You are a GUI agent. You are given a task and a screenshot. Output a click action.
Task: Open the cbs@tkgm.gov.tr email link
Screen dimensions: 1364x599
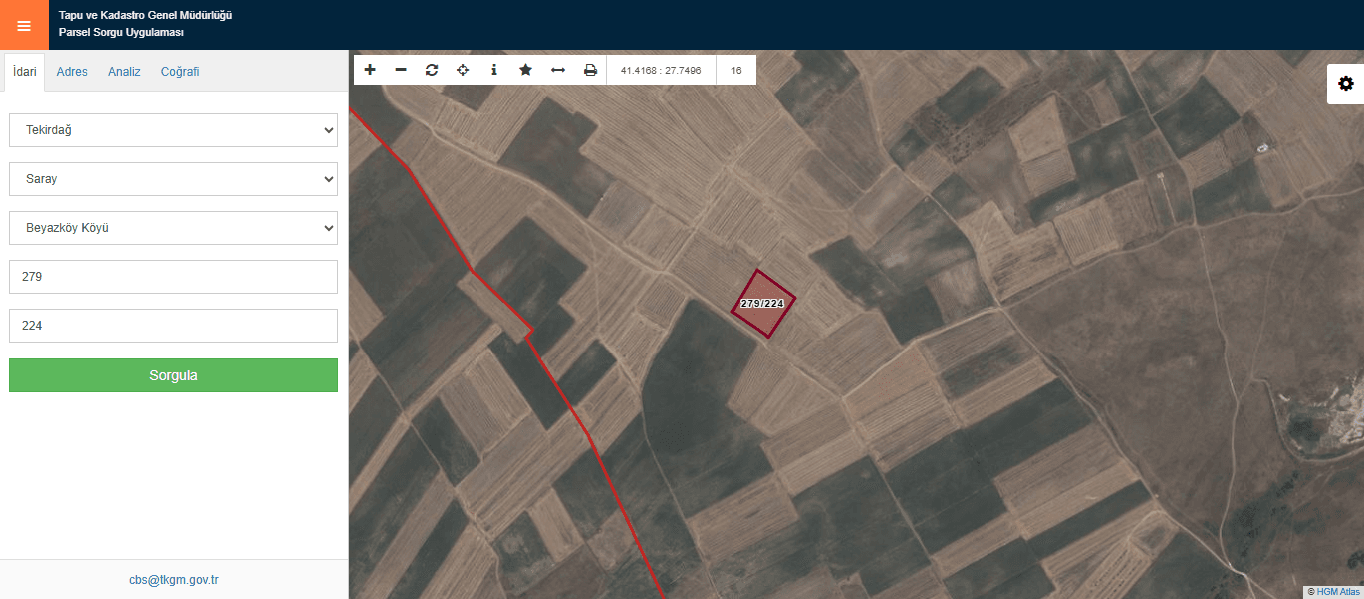click(174, 580)
